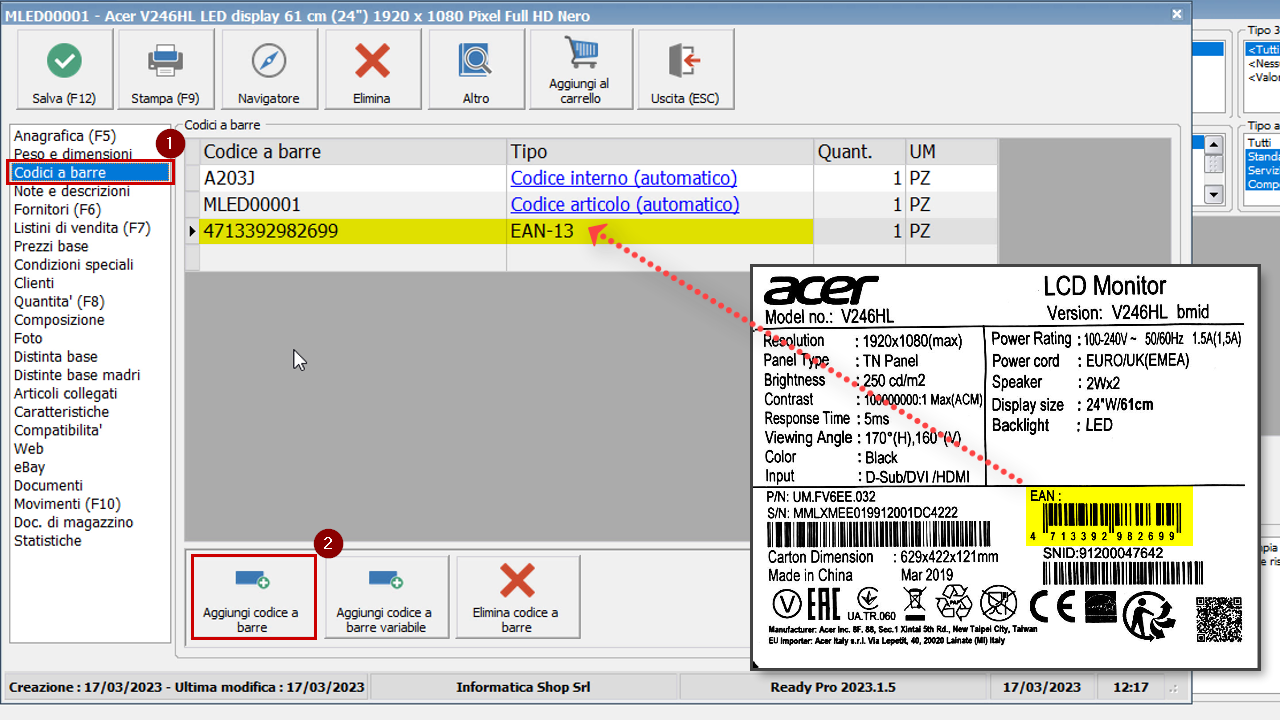This screenshot has width=1280, height=720.
Task: Follow the Codice interno (automatico) link
Action: click(x=624, y=178)
